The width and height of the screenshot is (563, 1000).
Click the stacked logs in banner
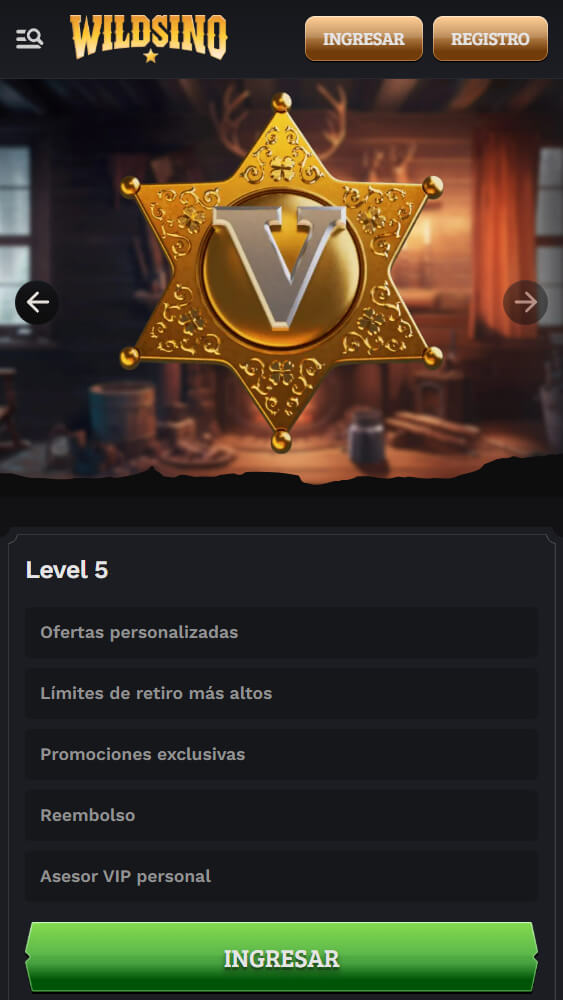432,429
